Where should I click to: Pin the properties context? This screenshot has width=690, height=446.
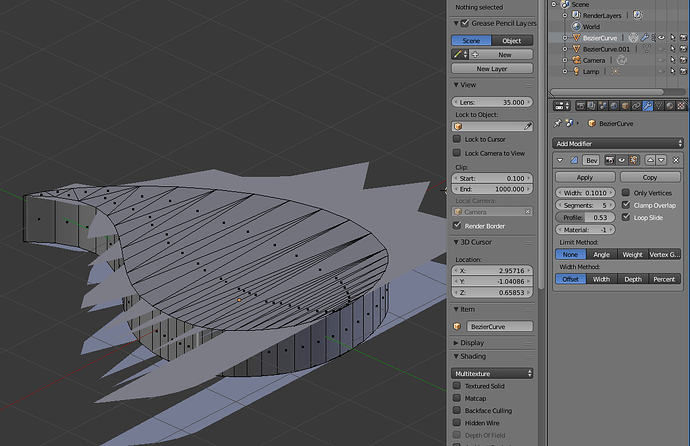(x=558, y=123)
